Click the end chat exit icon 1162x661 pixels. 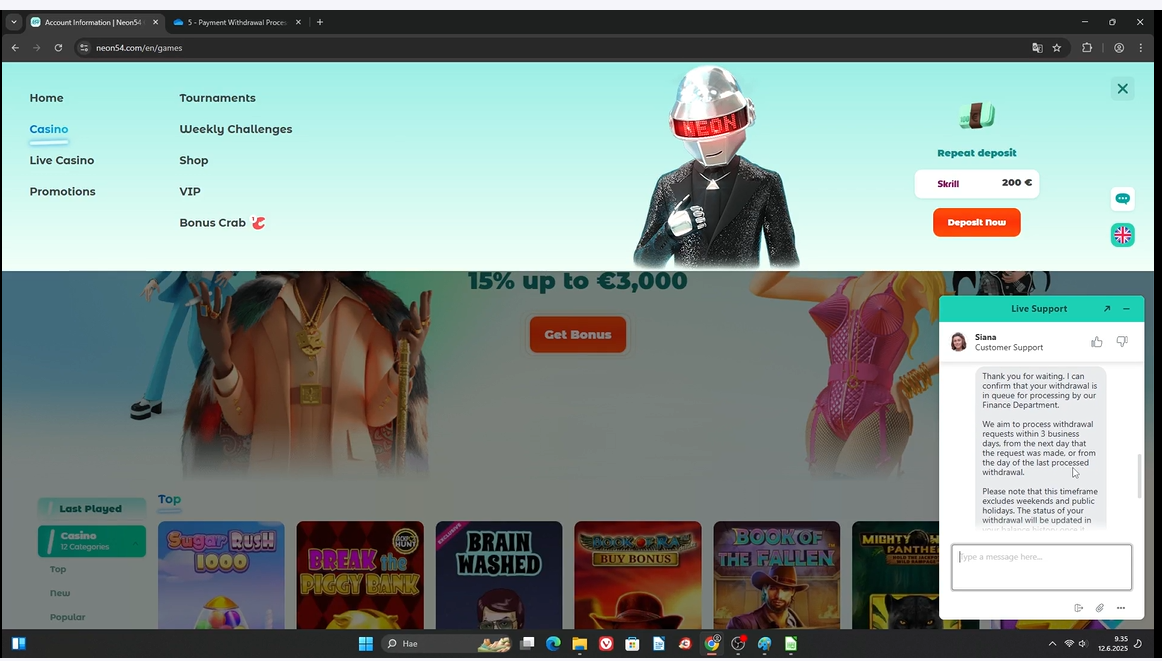(x=1078, y=608)
